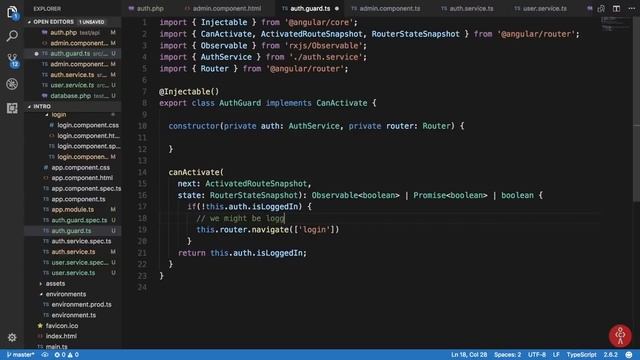Click the master branch indicator in status bar

[x=20, y=355]
